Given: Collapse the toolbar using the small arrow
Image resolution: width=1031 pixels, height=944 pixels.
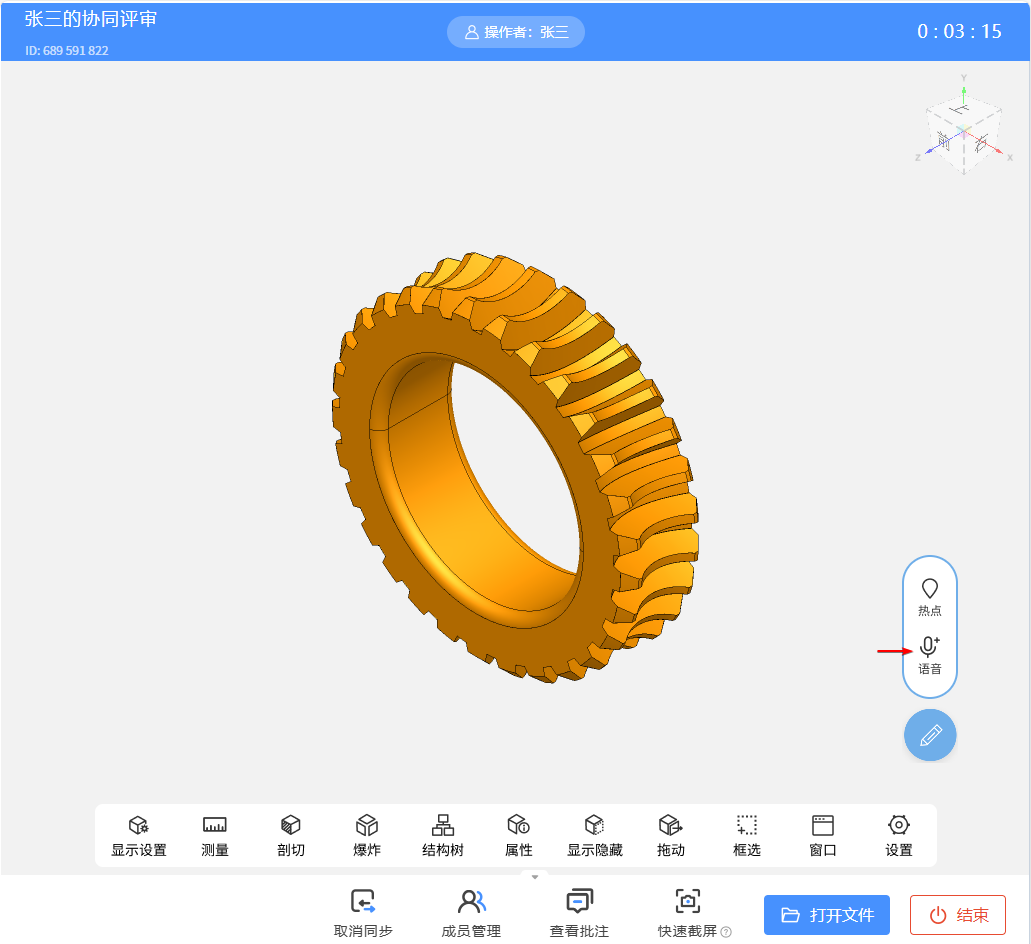Looking at the screenshot, I should pos(535,877).
